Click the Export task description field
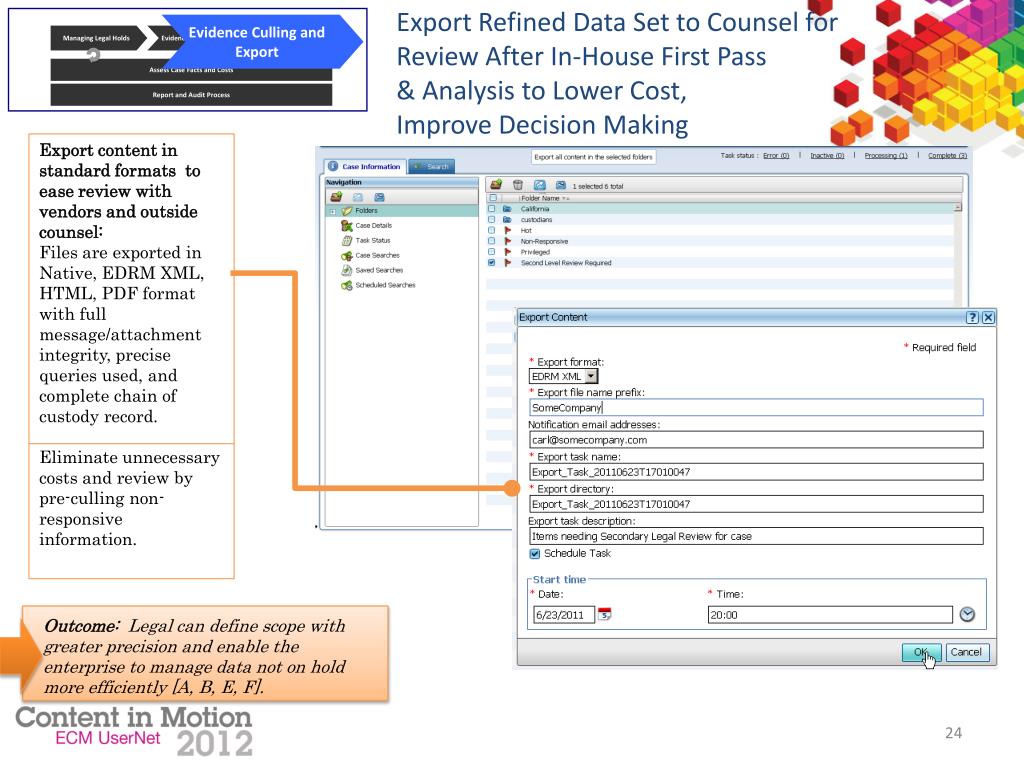 tap(756, 536)
